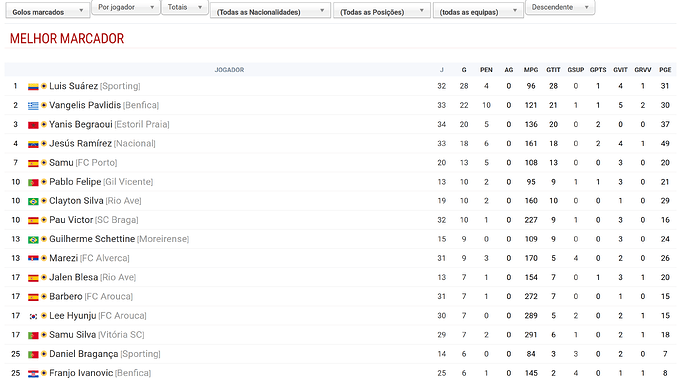This screenshot has height=378, width=690.
Task: Open Luis Suárez player page
Action: (x=73, y=86)
